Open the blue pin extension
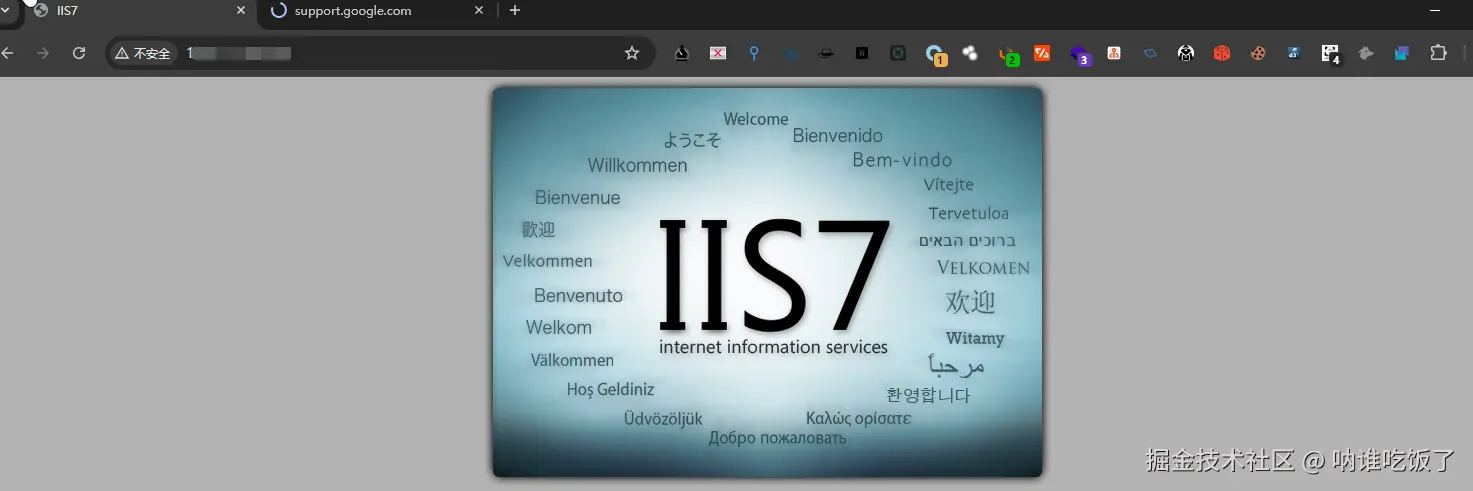The image size is (1473, 491). [x=754, y=53]
